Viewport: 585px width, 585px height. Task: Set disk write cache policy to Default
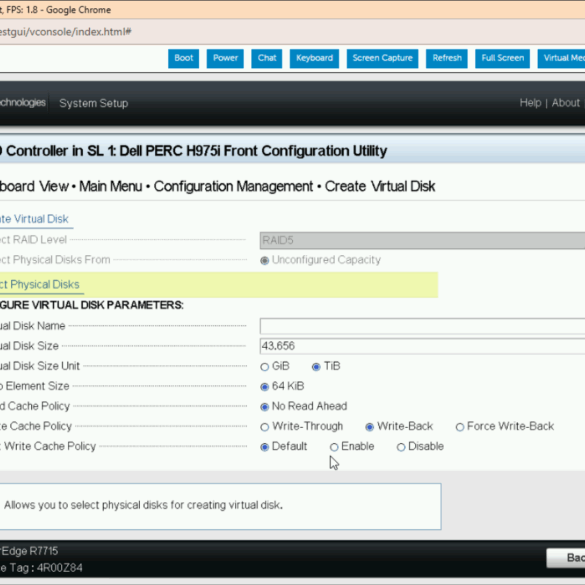265,447
